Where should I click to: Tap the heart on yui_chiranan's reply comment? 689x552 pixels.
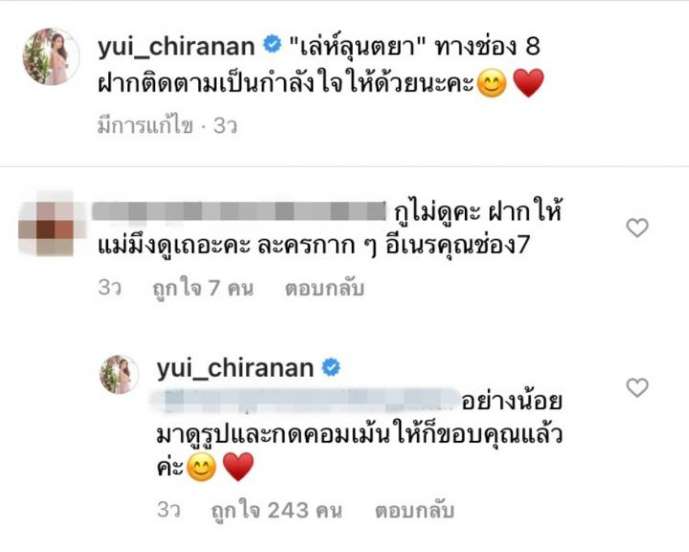coord(637,388)
